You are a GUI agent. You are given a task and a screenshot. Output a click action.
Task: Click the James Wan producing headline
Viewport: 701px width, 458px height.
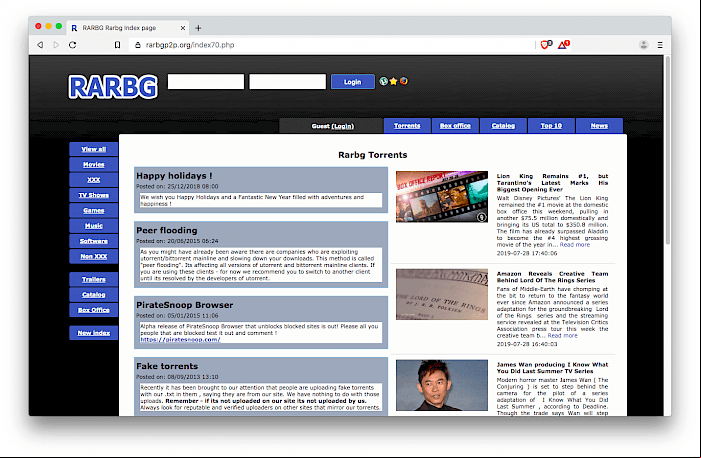pyautogui.click(x=553, y=368)
